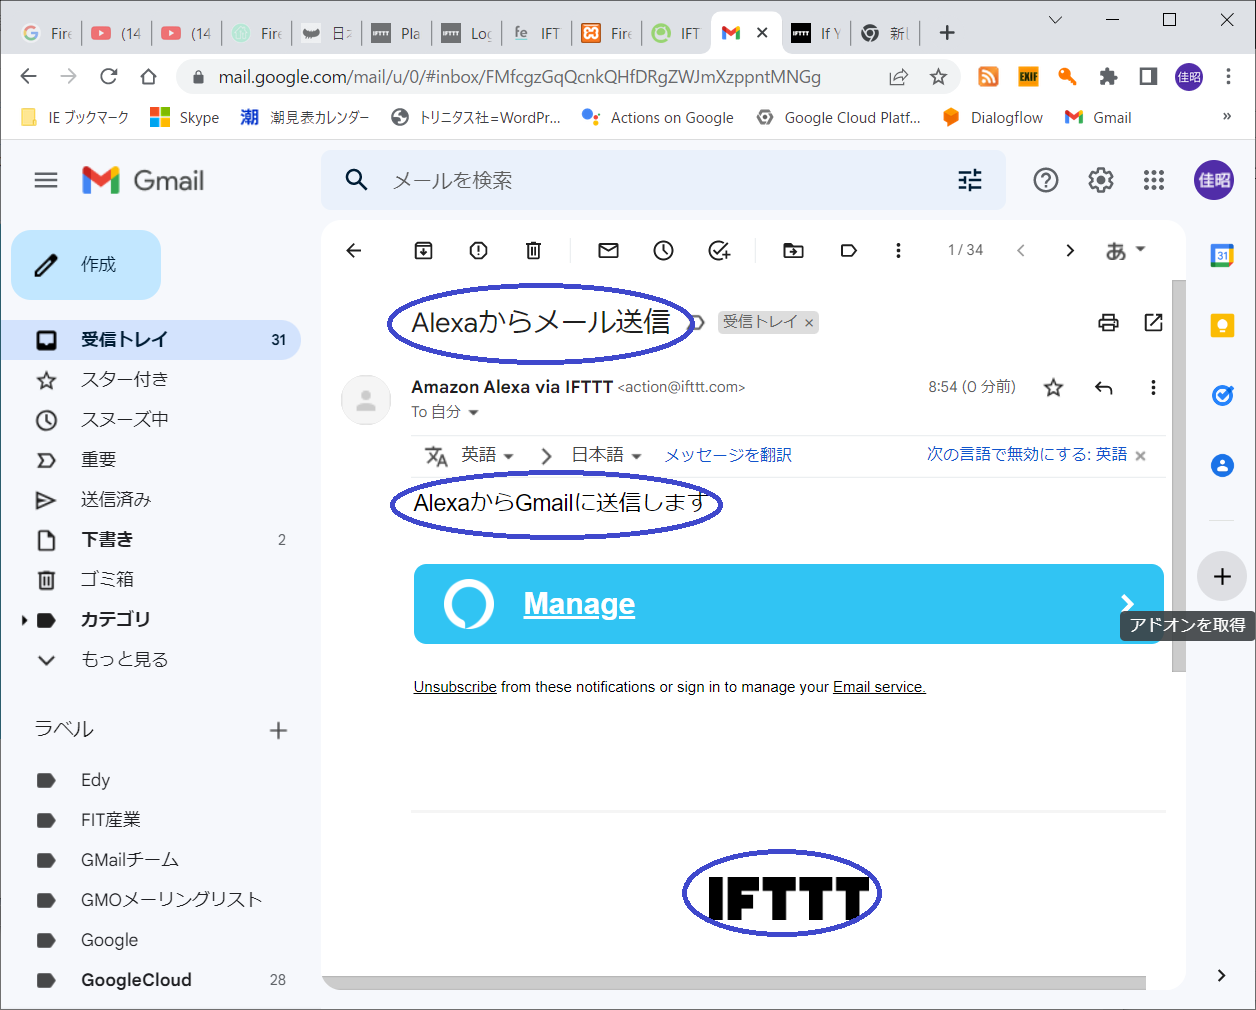
Task: Open the Chrome tab search dropdown
Action: [x=1055, y=20]
